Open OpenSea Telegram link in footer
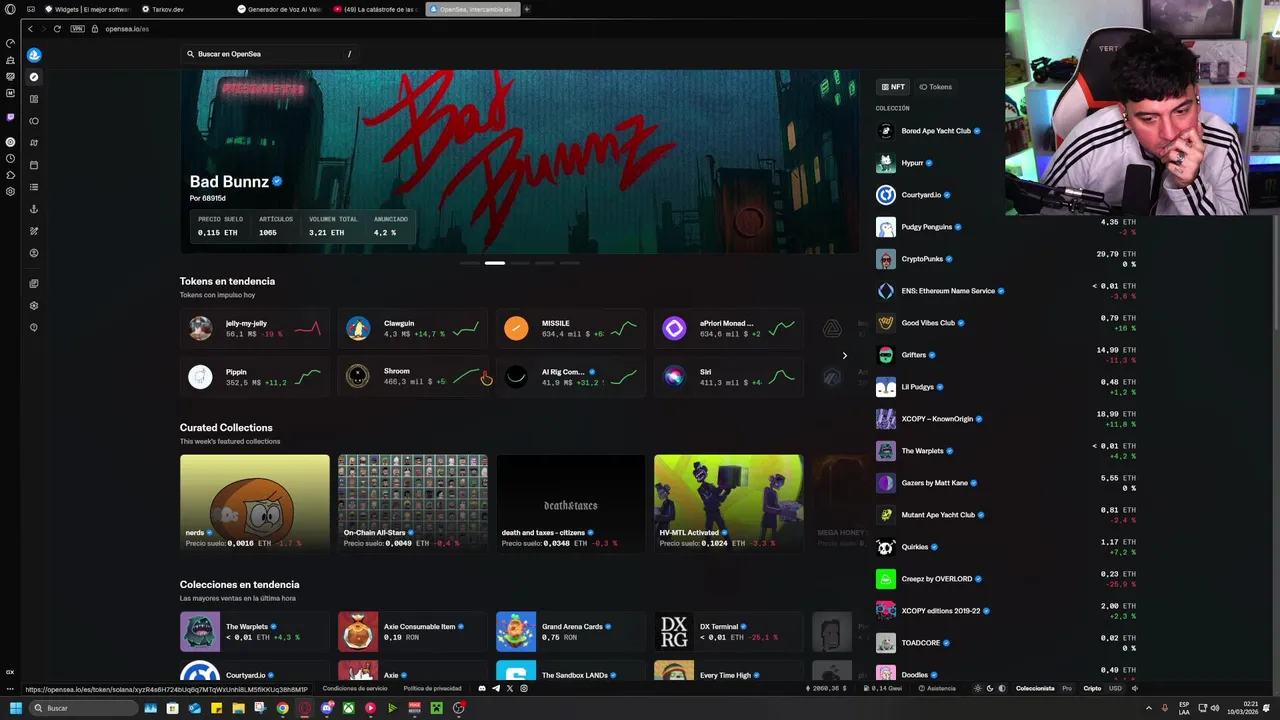1280x720 pixels. click(496, 688)
